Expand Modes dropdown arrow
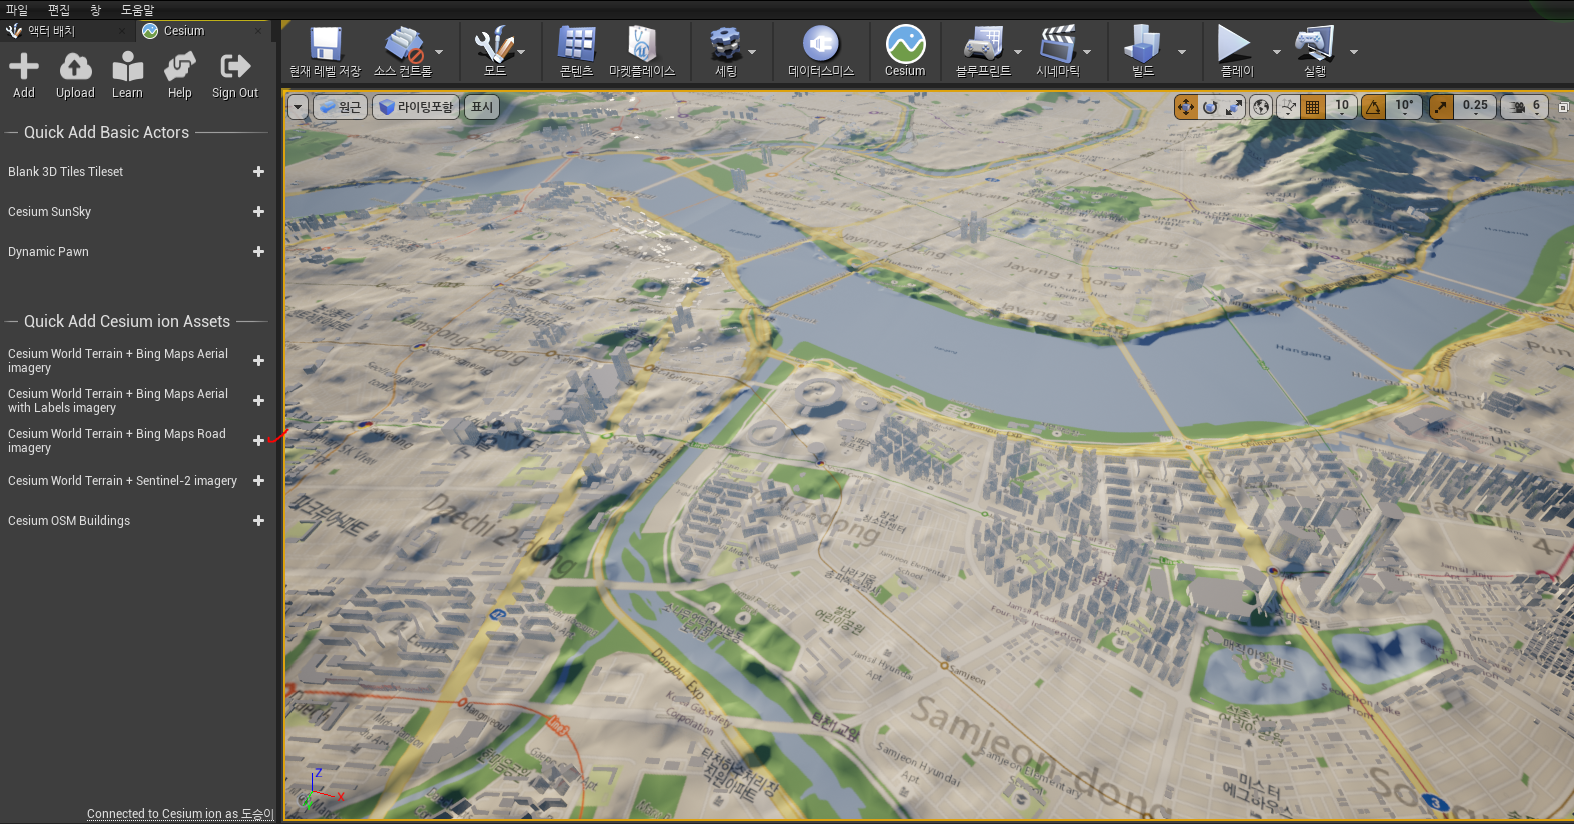 coord(521,52)
